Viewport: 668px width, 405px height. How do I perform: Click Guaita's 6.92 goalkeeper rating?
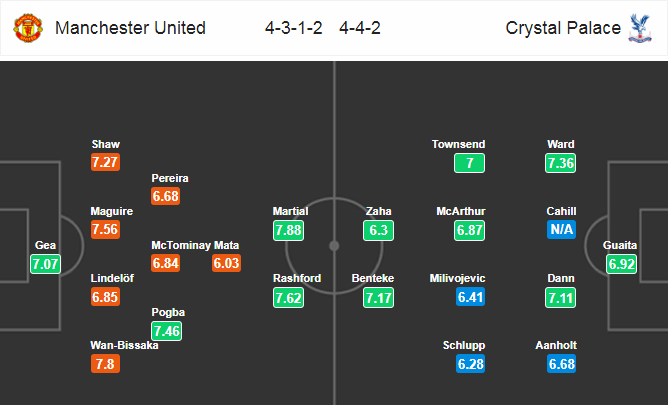tap(622, 264)
